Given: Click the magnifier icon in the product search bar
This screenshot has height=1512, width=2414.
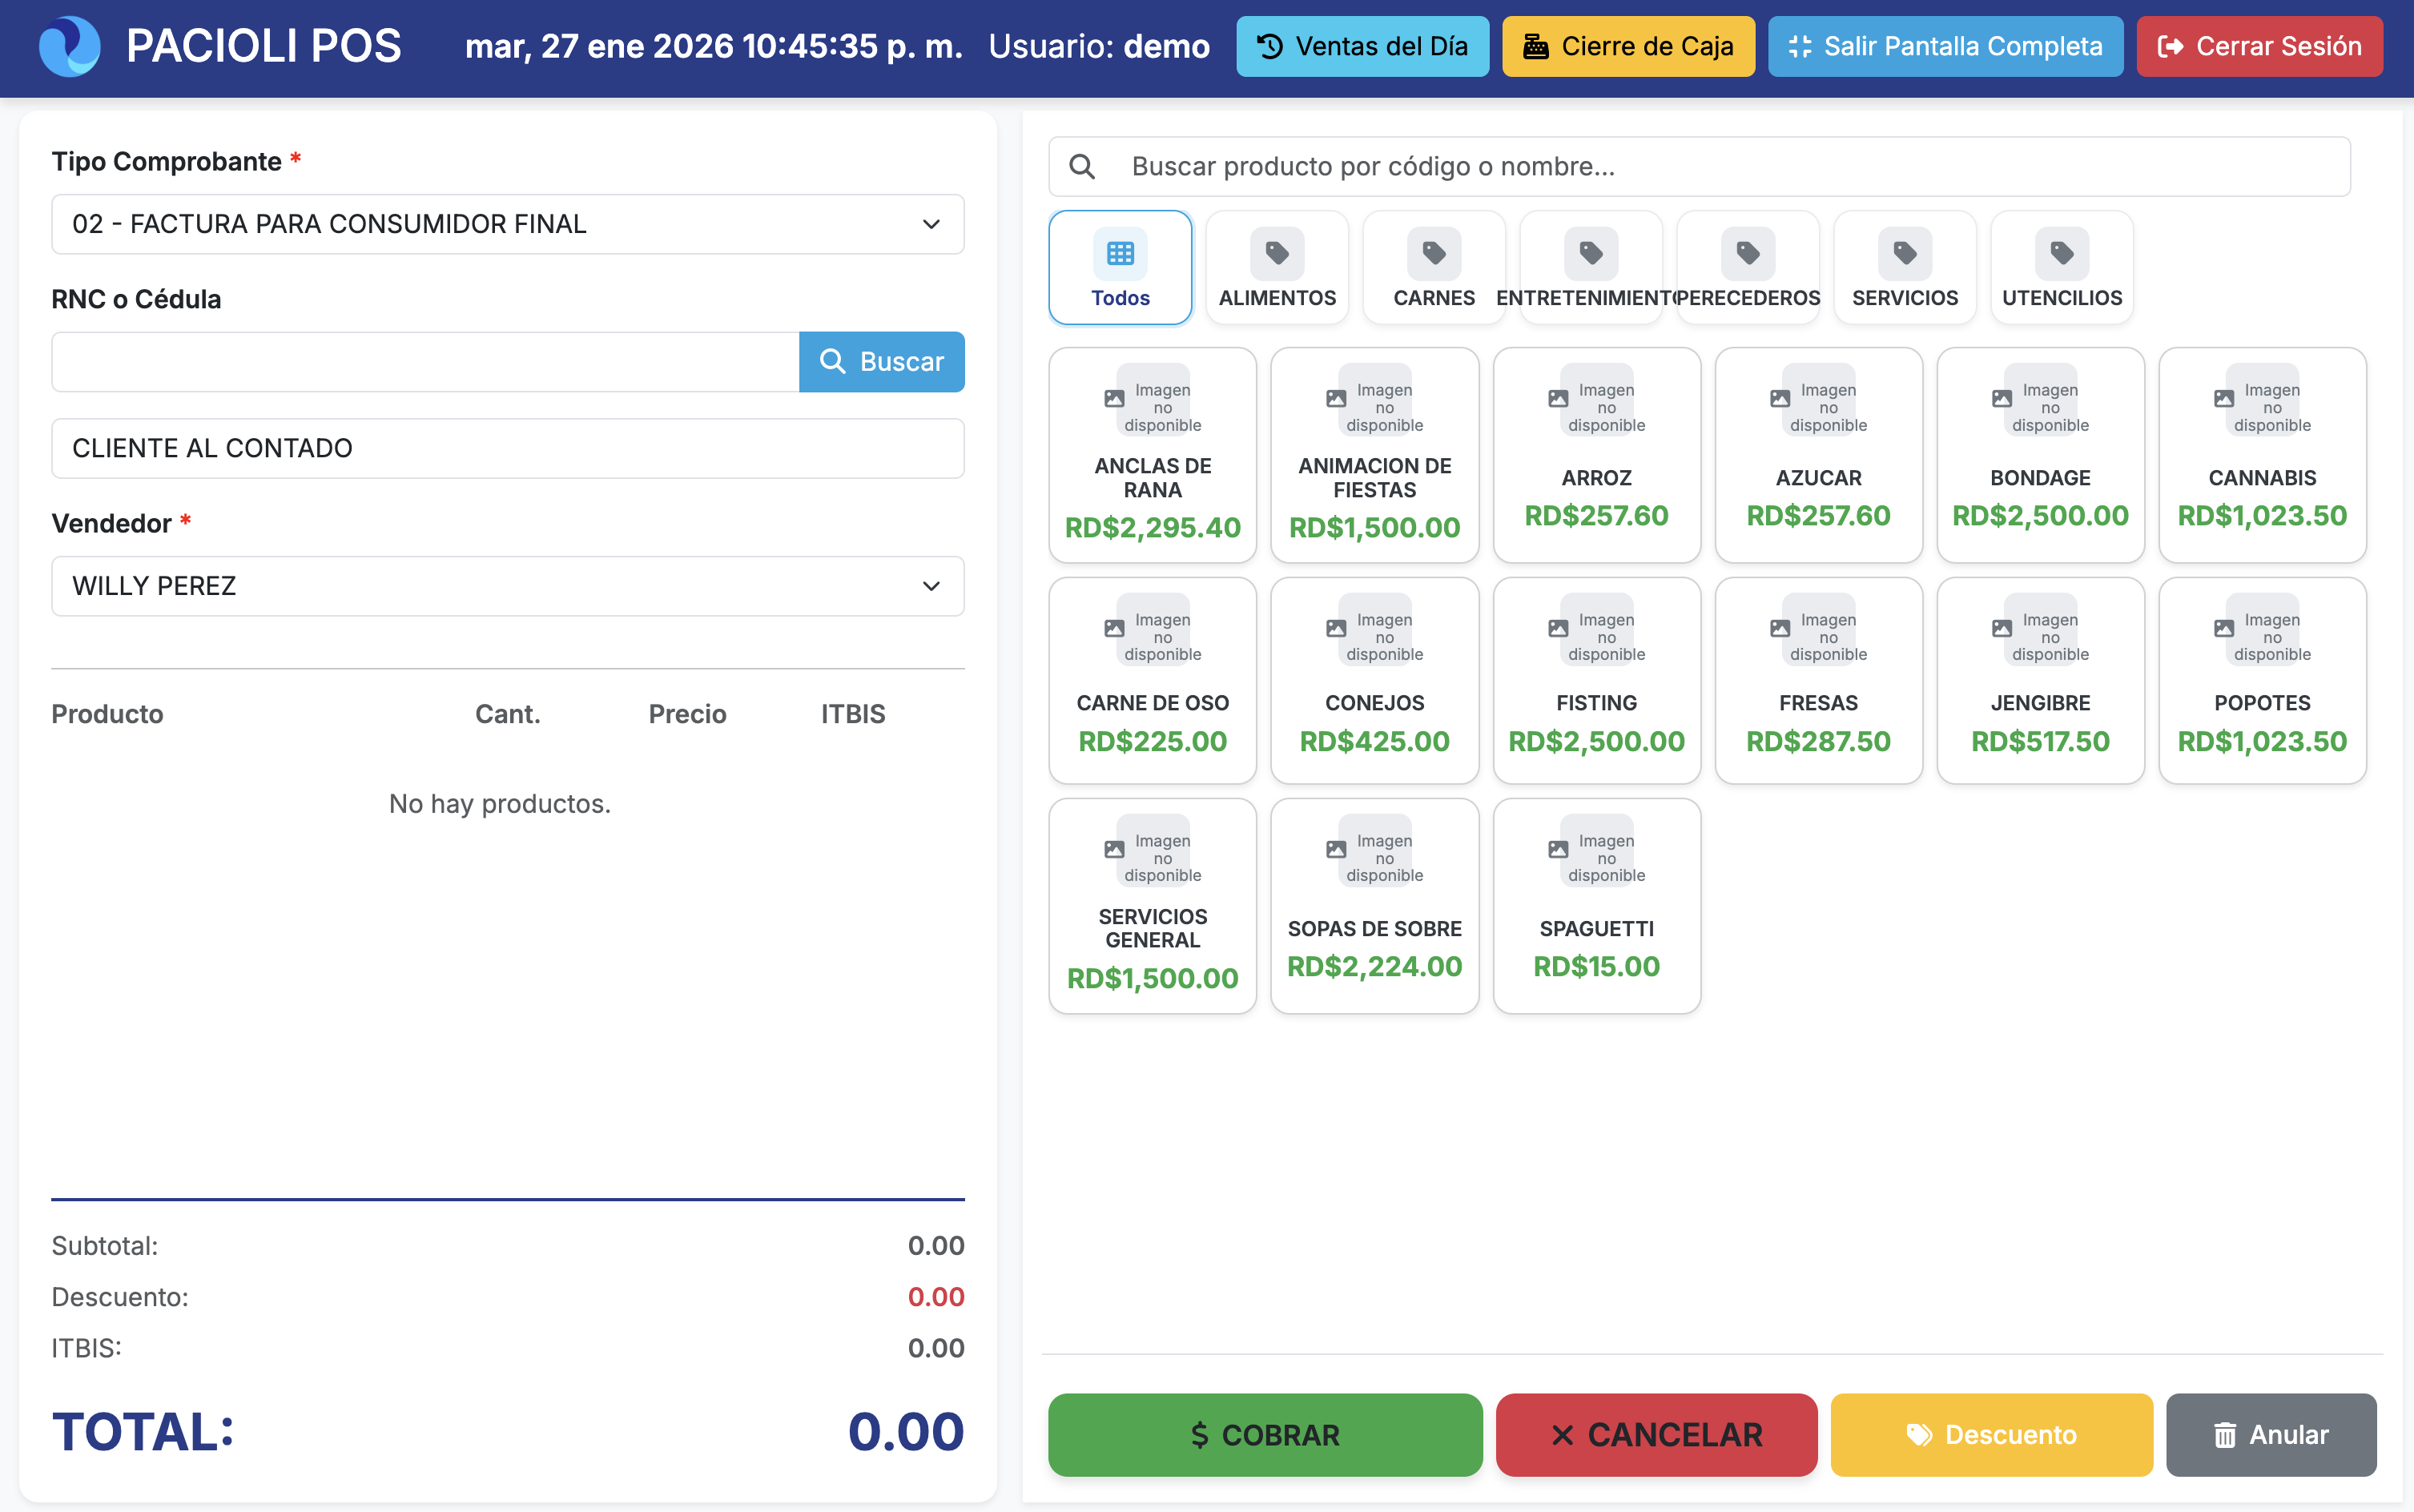Looking at the screenshot, I should [1083, 166].
